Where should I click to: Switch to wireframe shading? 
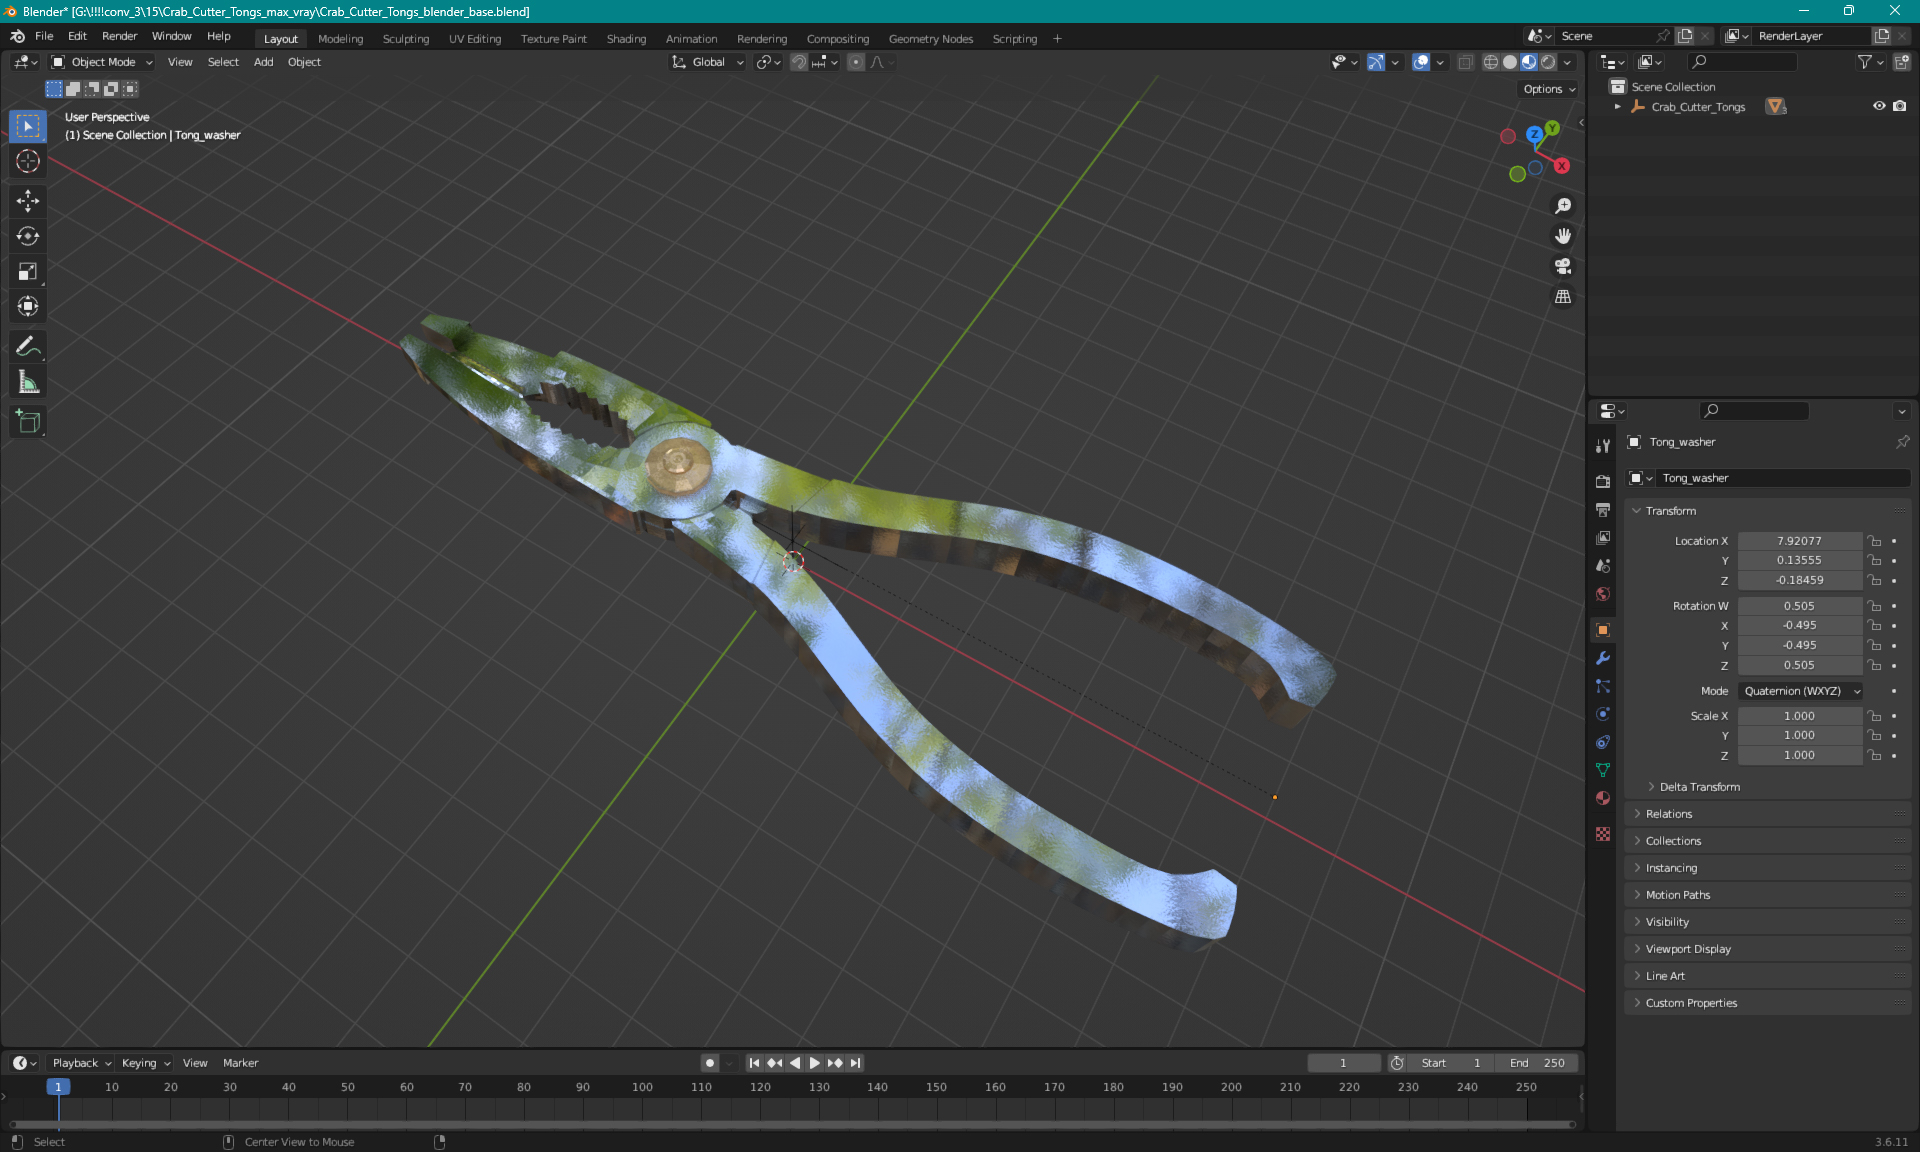(x=1490, y=62)
